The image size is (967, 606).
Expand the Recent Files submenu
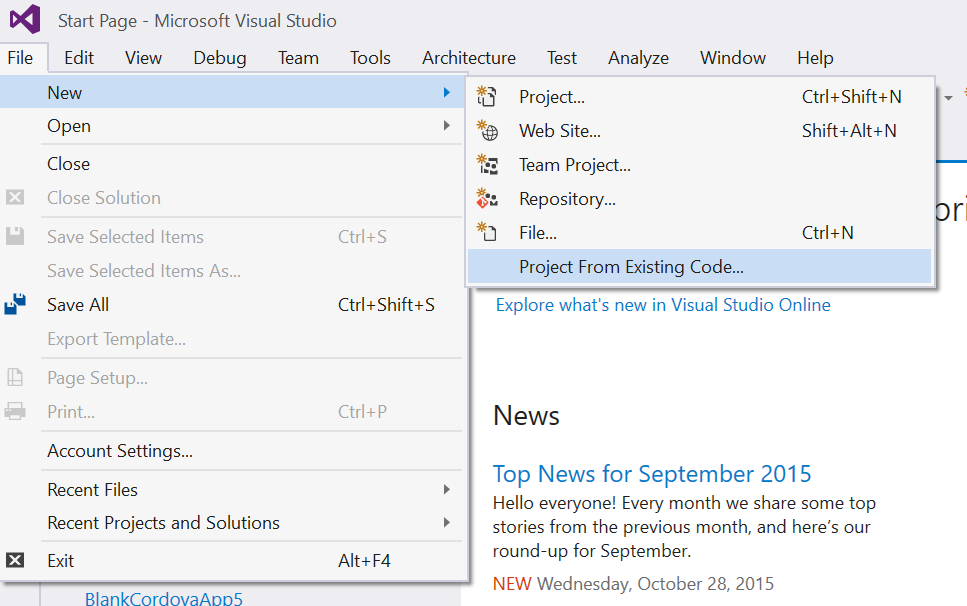[x=446, y=490]
